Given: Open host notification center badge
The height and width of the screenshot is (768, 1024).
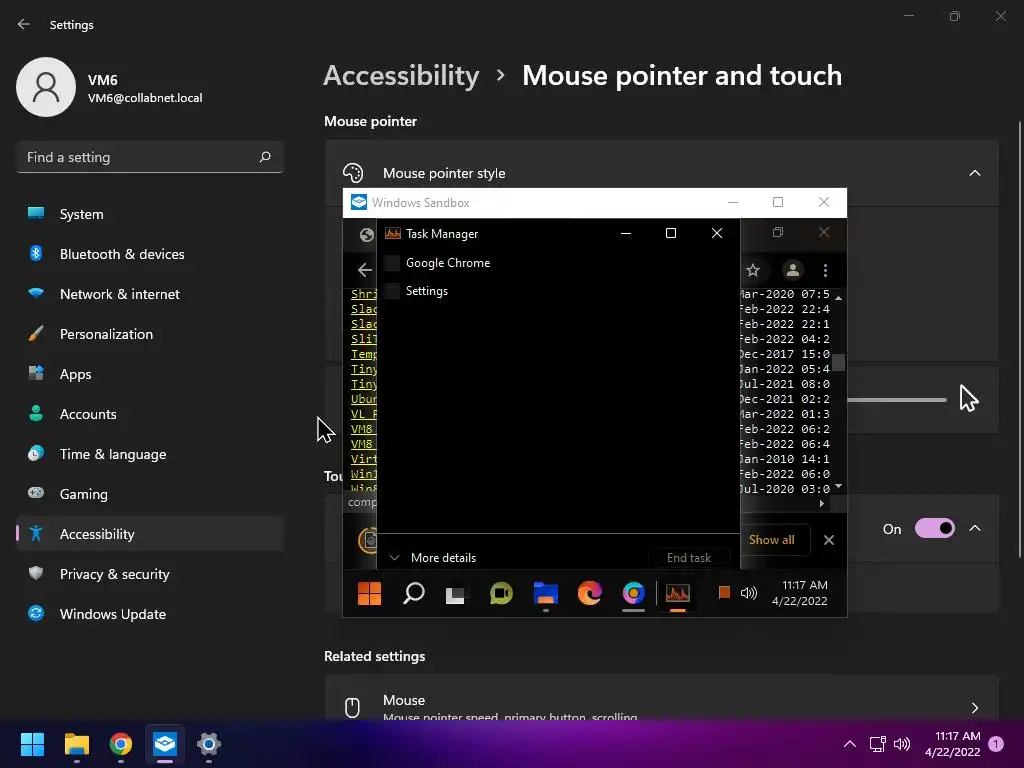Looking at the screenshot, I should pos(996,744).
